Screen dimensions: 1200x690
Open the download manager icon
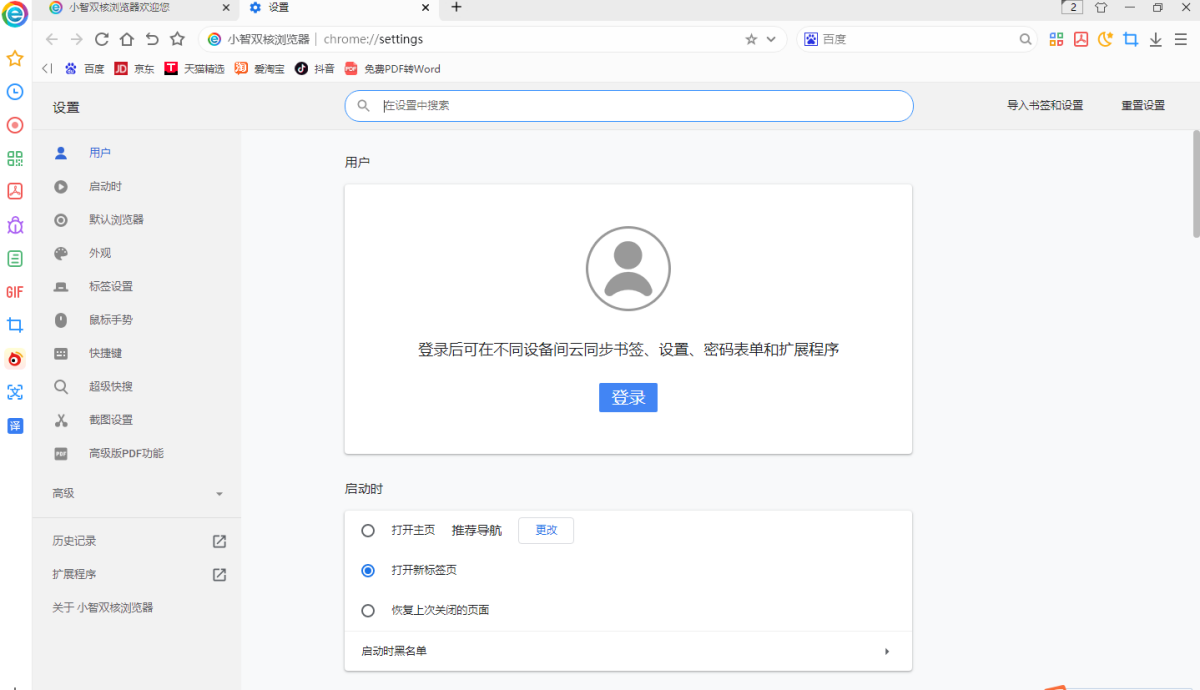[x=1157, y=38]
